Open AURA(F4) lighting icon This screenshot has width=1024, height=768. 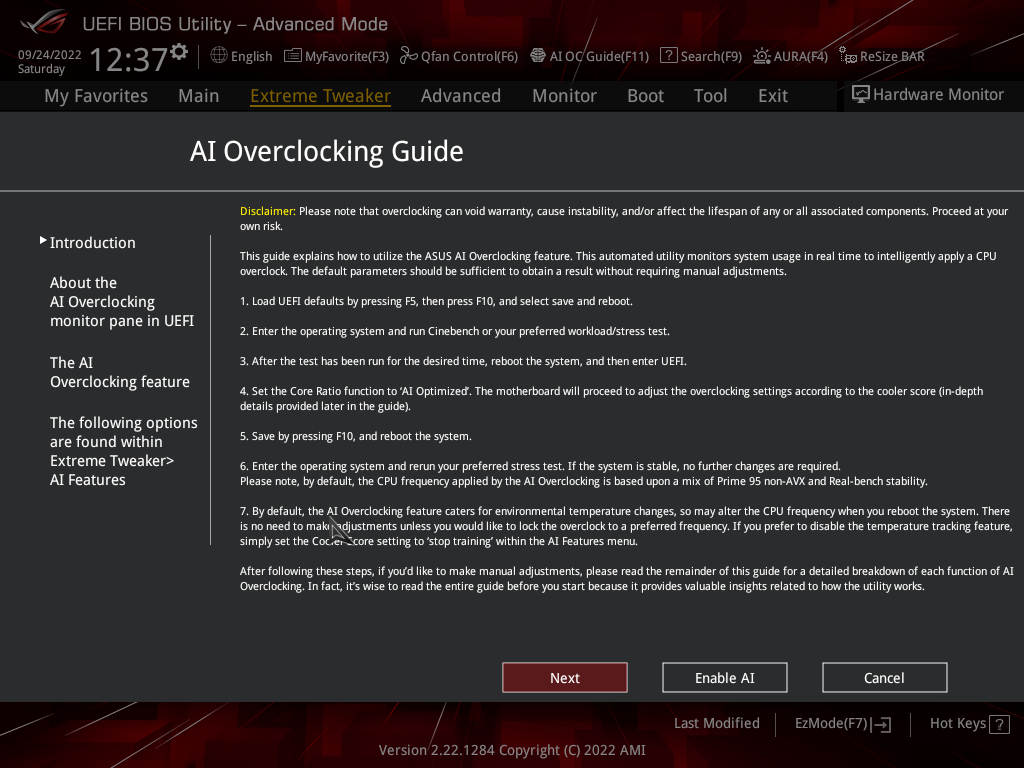(x=762, y=56)
